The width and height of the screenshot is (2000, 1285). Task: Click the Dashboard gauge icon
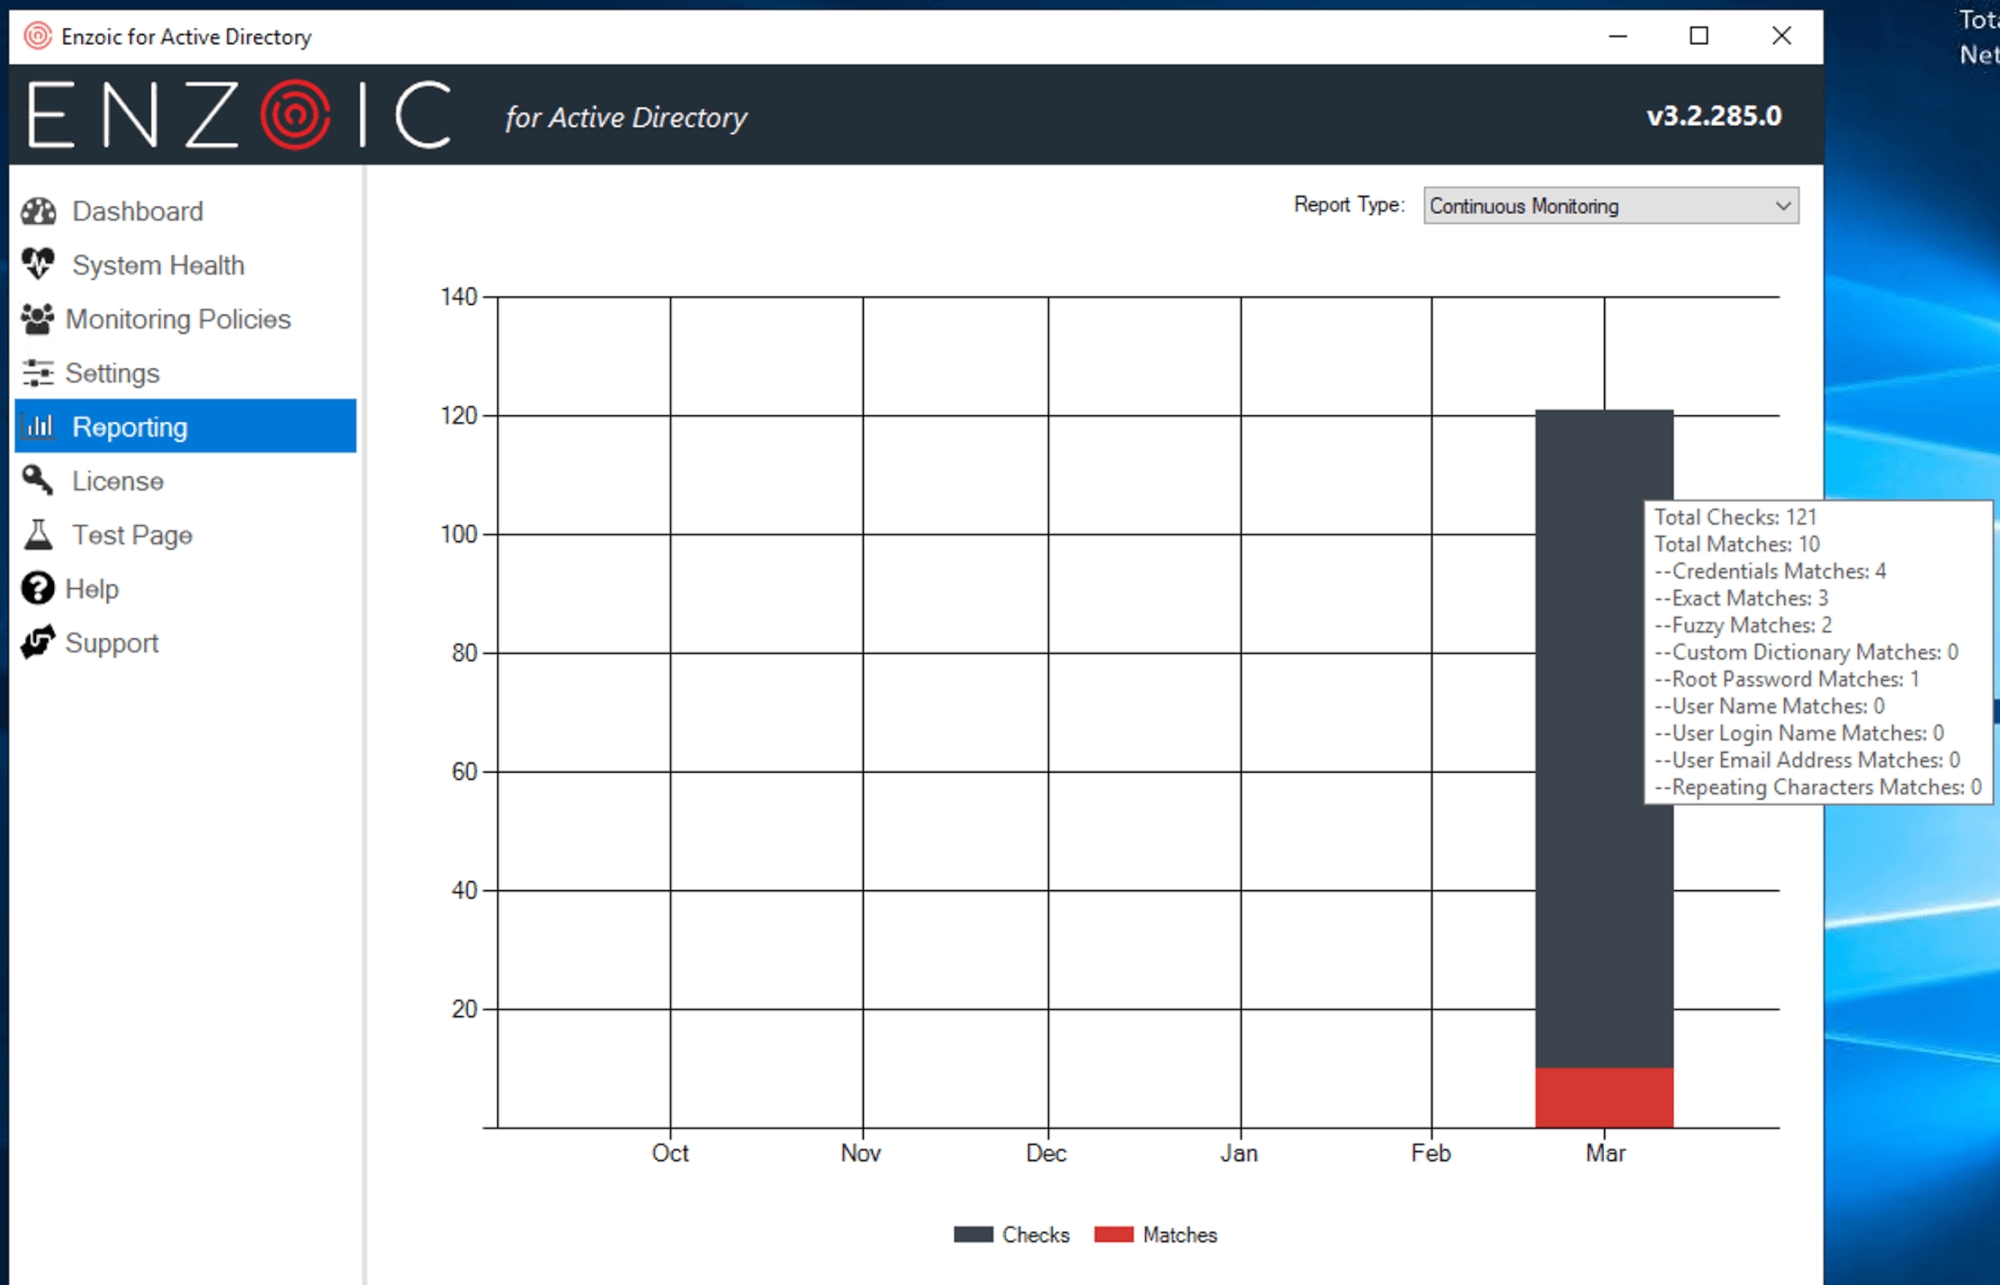[38, 211]
